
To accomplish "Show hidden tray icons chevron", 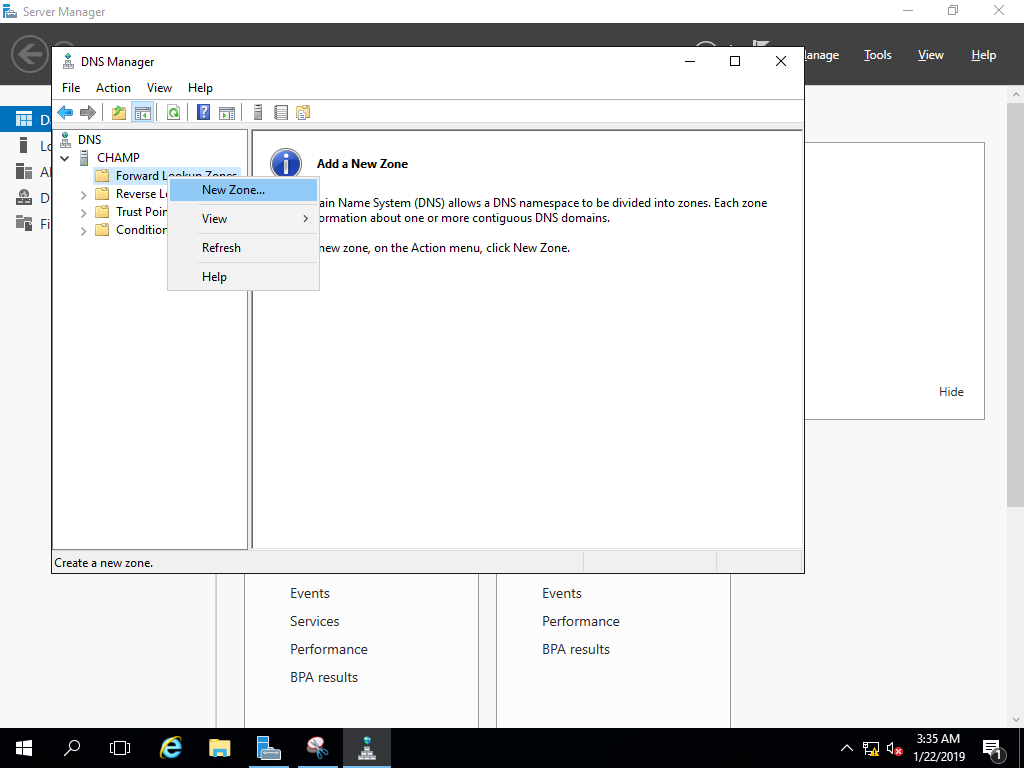I will click(x=846, y=748).
